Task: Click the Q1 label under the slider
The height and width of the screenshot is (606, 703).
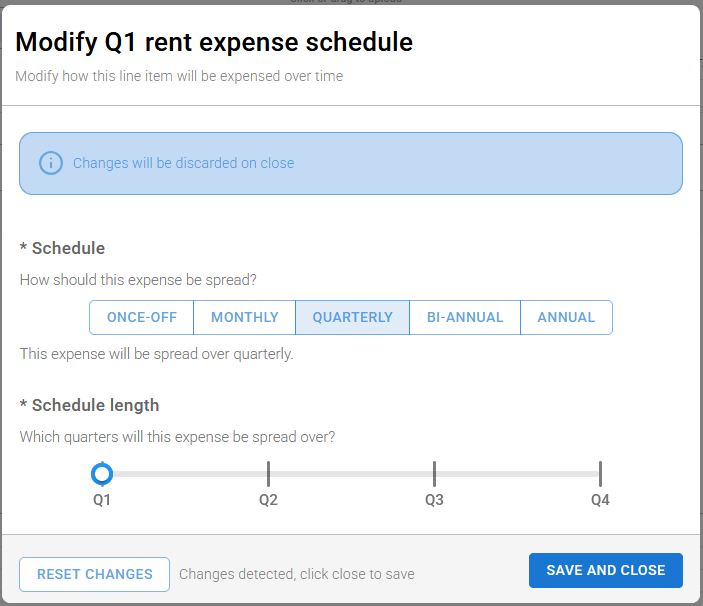Action: pos(102,499)
